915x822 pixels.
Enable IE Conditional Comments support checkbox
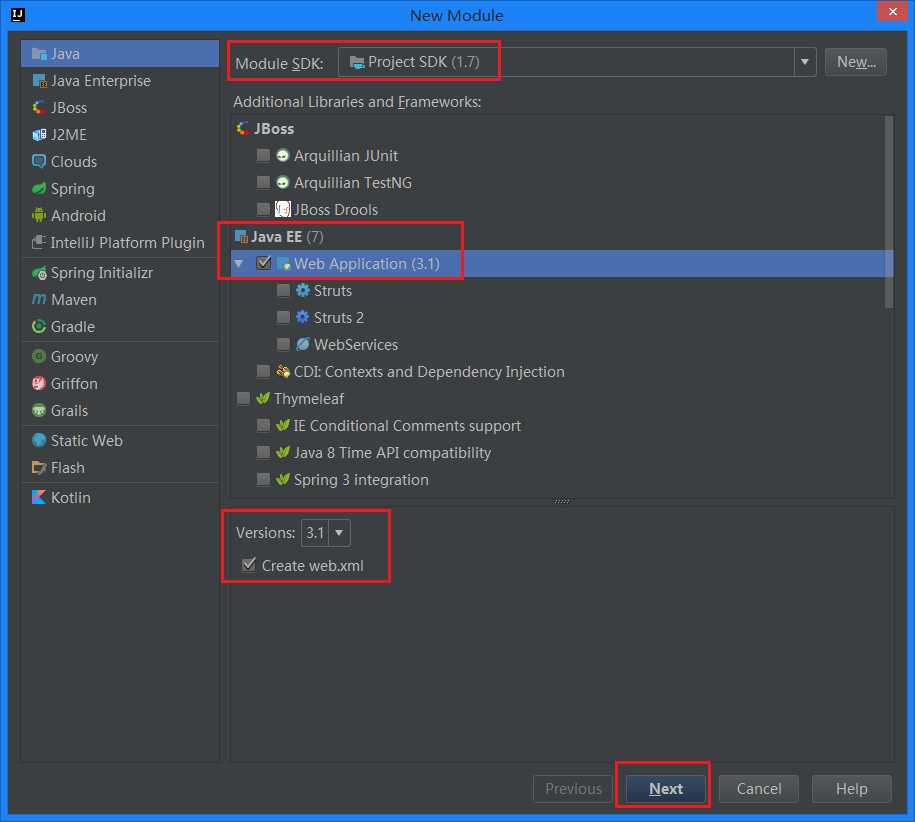[x=263, y=425]
